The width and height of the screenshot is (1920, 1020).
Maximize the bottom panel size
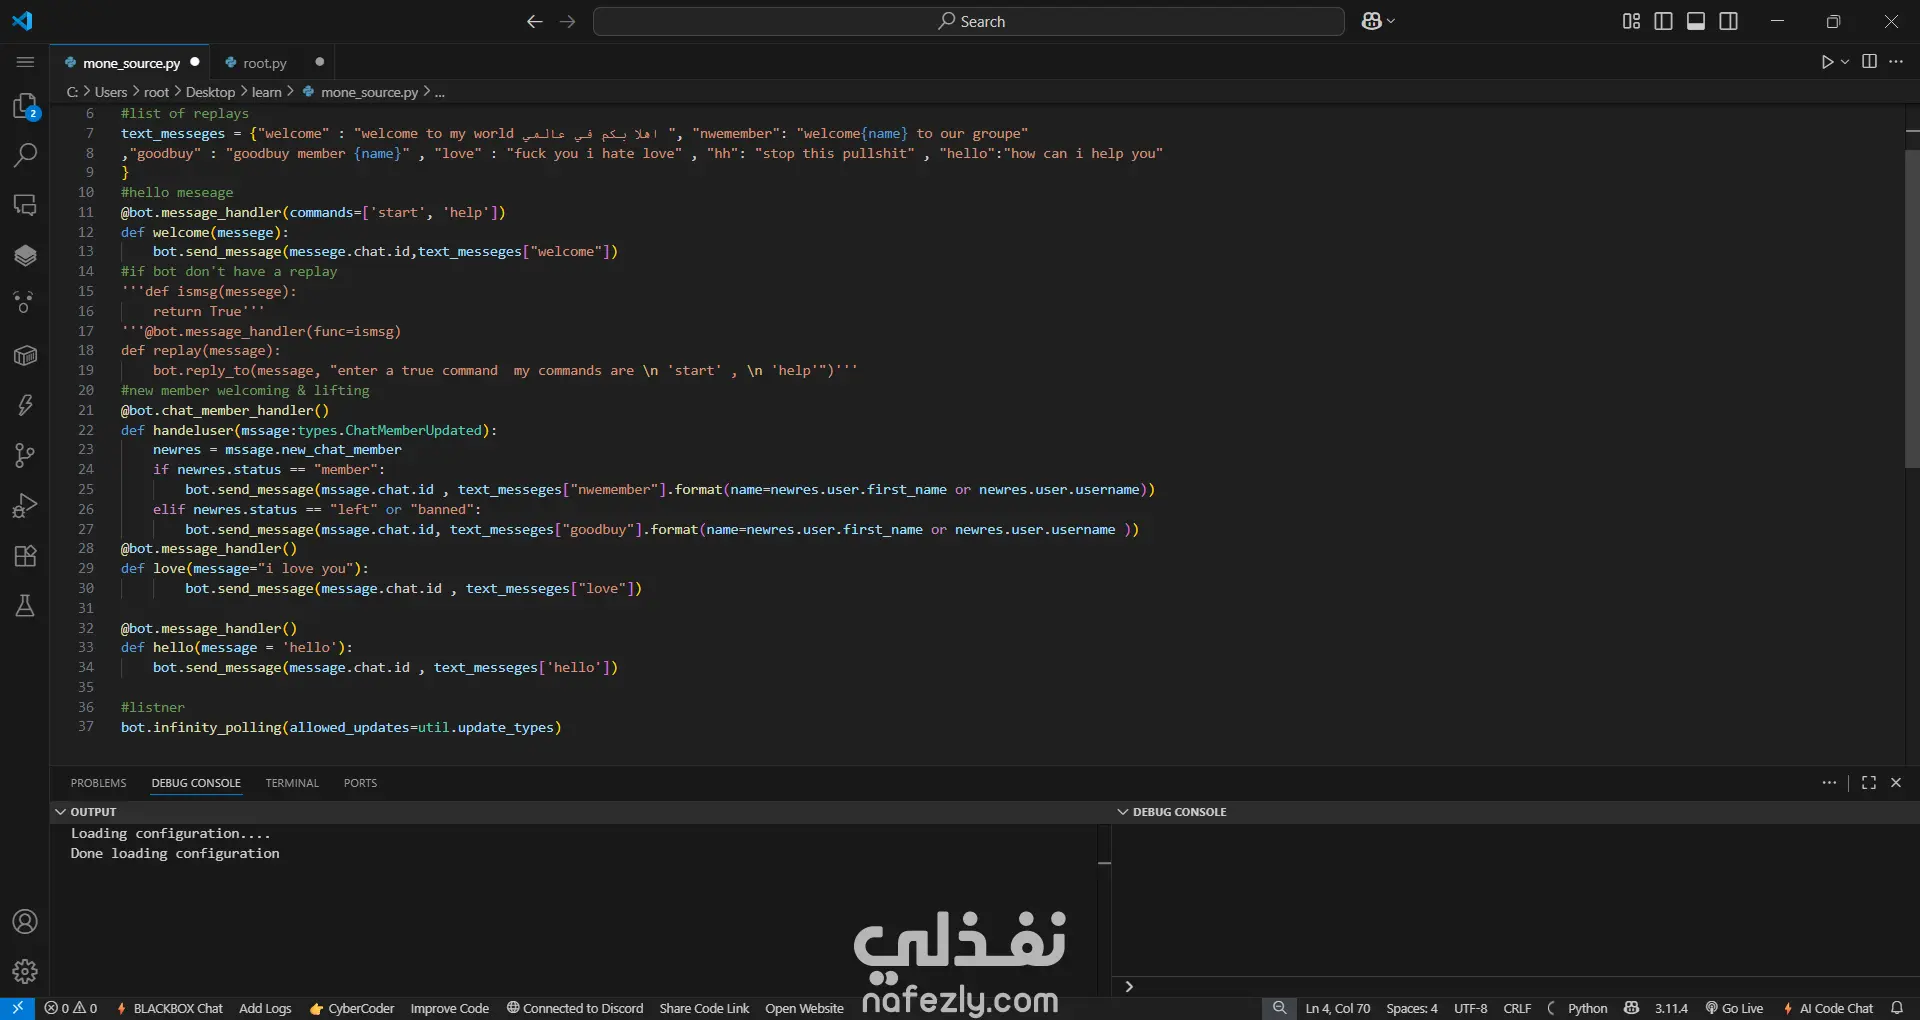pyautogui.click(x=1869, y=783)
